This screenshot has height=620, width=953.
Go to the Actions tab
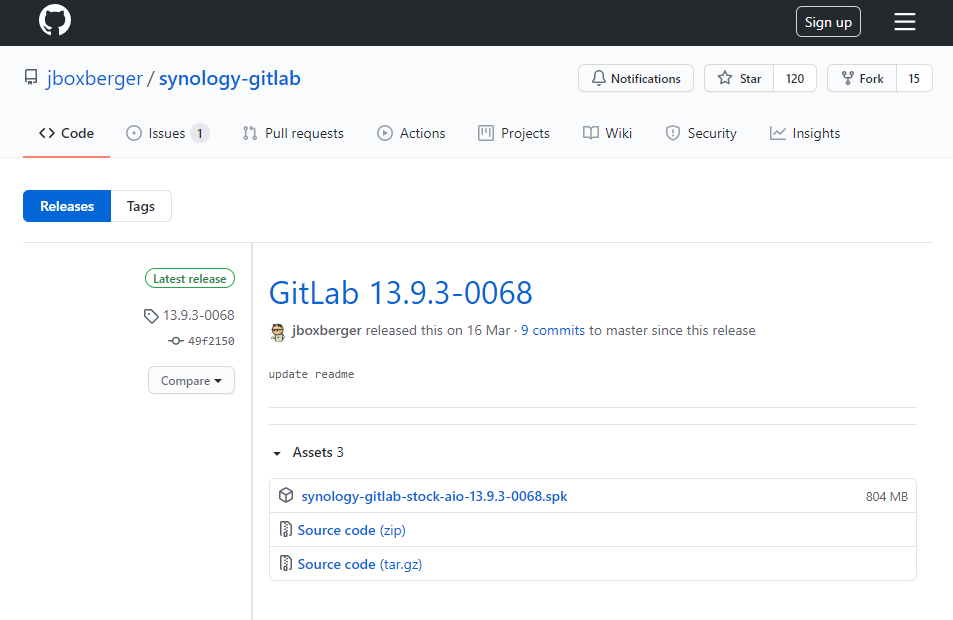(411, 133)
